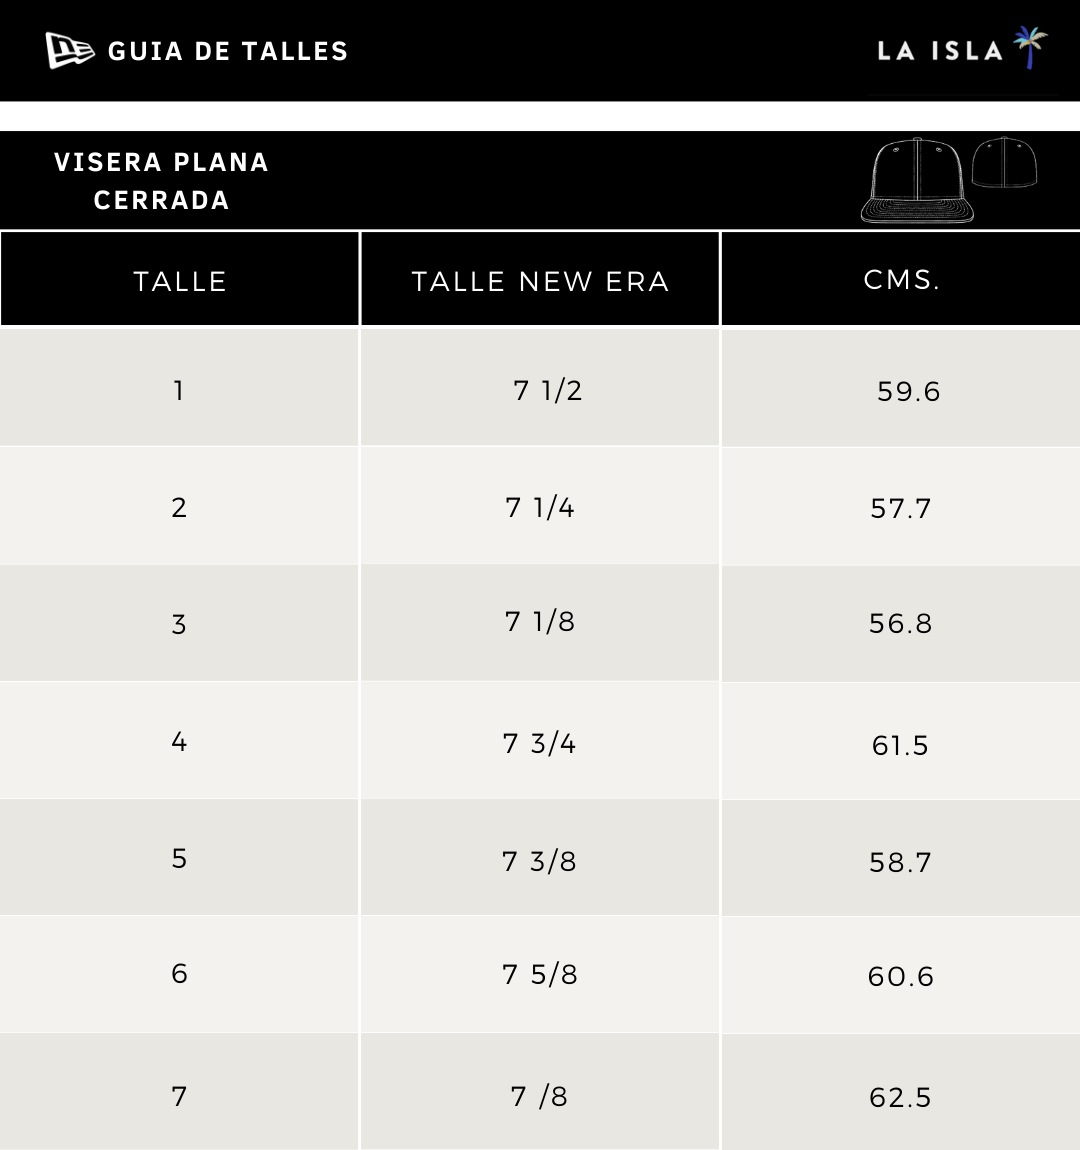
Task: Click the 7 1/4 New Era size
Action: [x=540, y=508]
